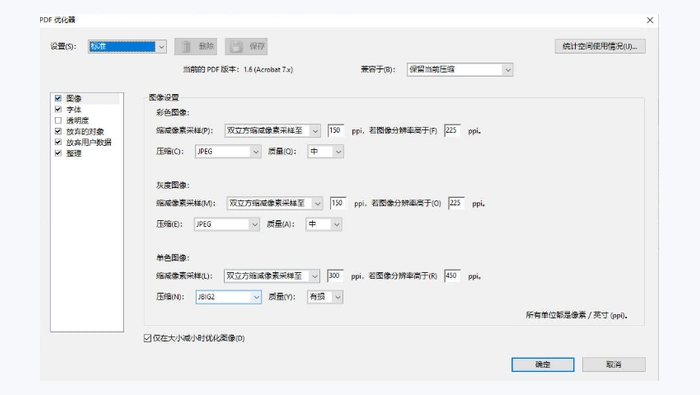
Task: Click color image 150 ppi input field
Action: pyautogui.click(x=336, y=131)
